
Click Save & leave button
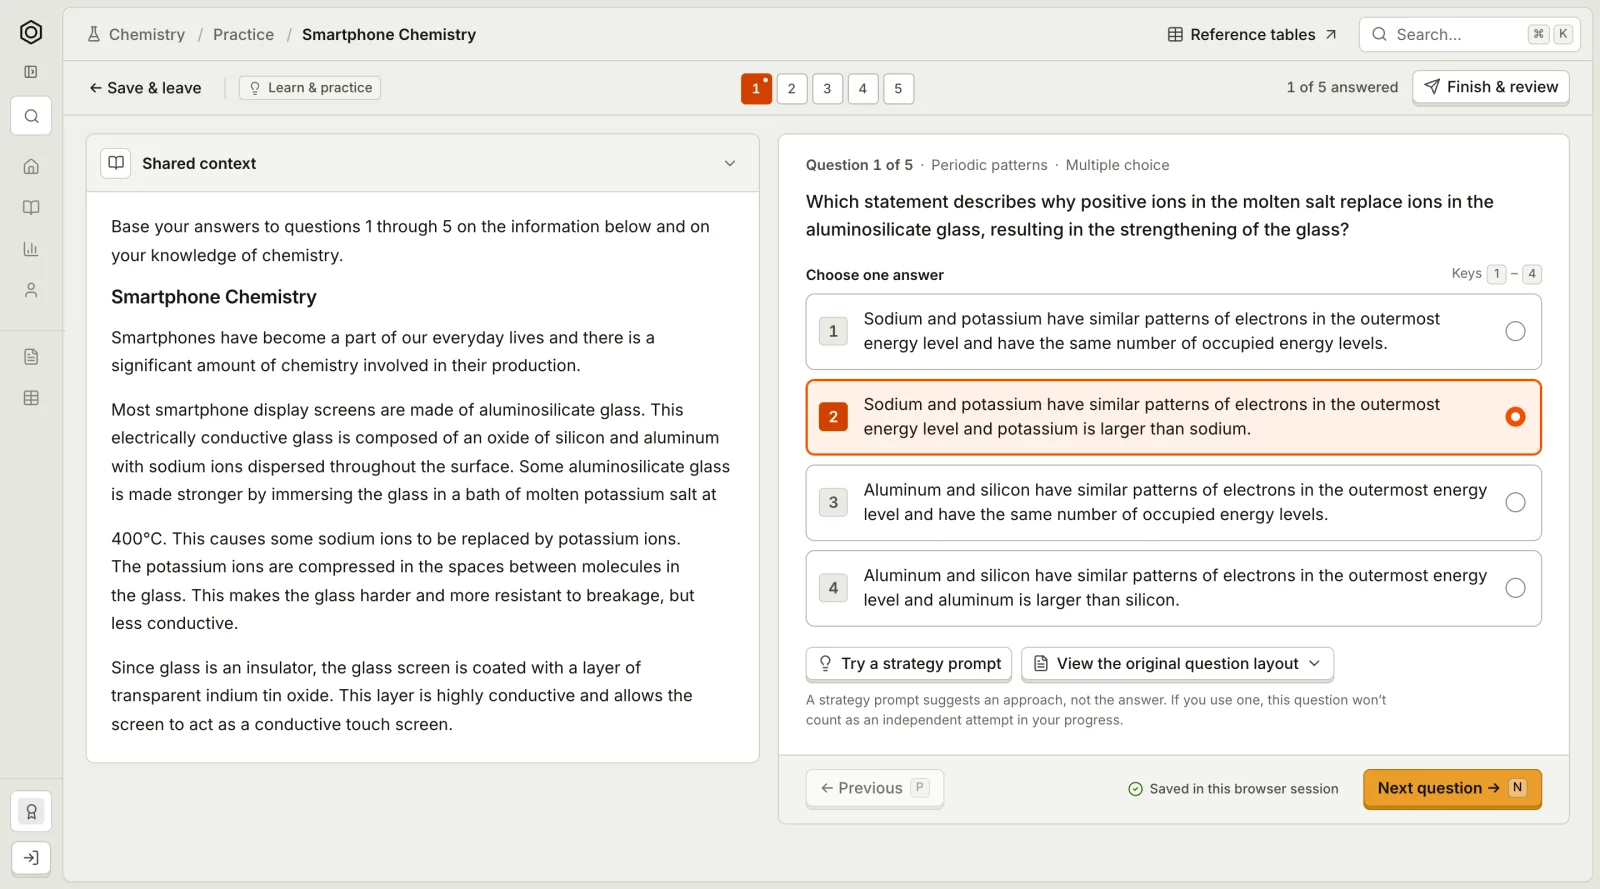[x=145, y=88]
